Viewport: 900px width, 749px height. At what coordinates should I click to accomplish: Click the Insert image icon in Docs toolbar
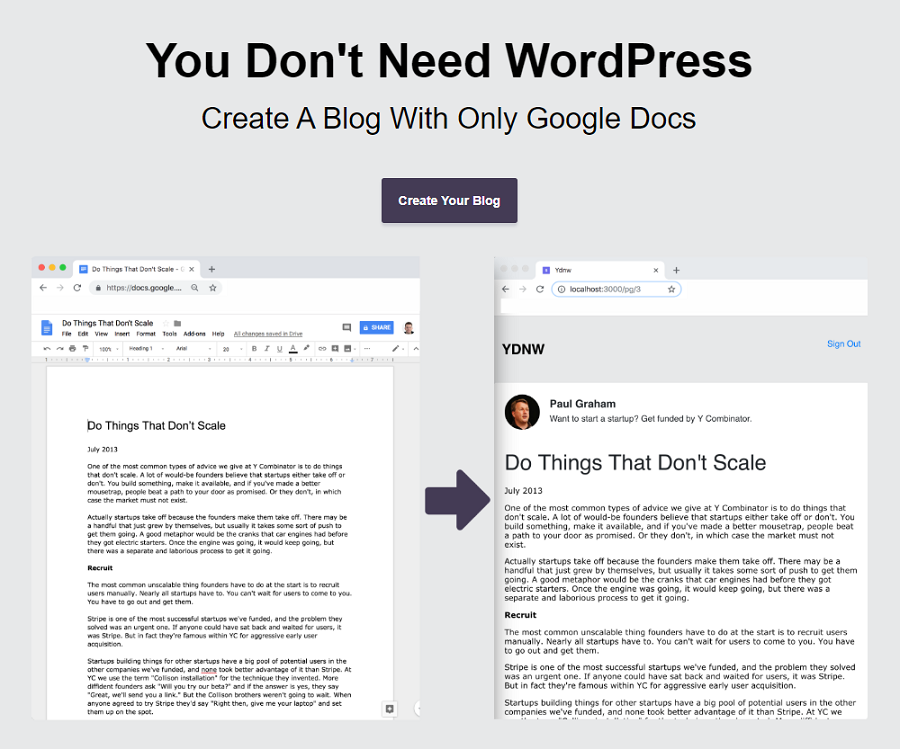tap(349, 348)
